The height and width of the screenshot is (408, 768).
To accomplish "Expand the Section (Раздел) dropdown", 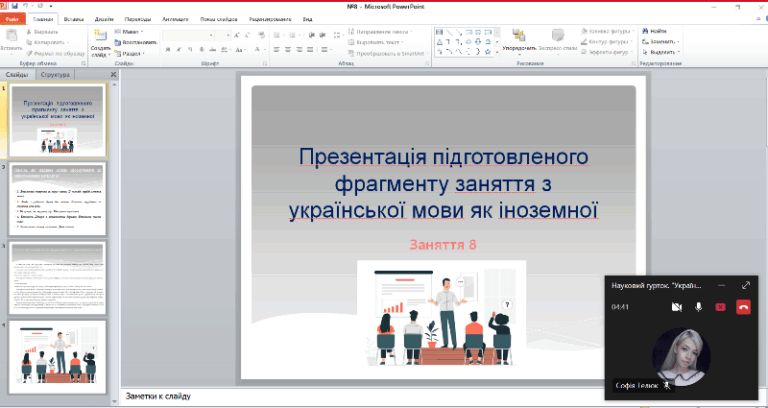I will pyautogui.click(x=132, y=53).
